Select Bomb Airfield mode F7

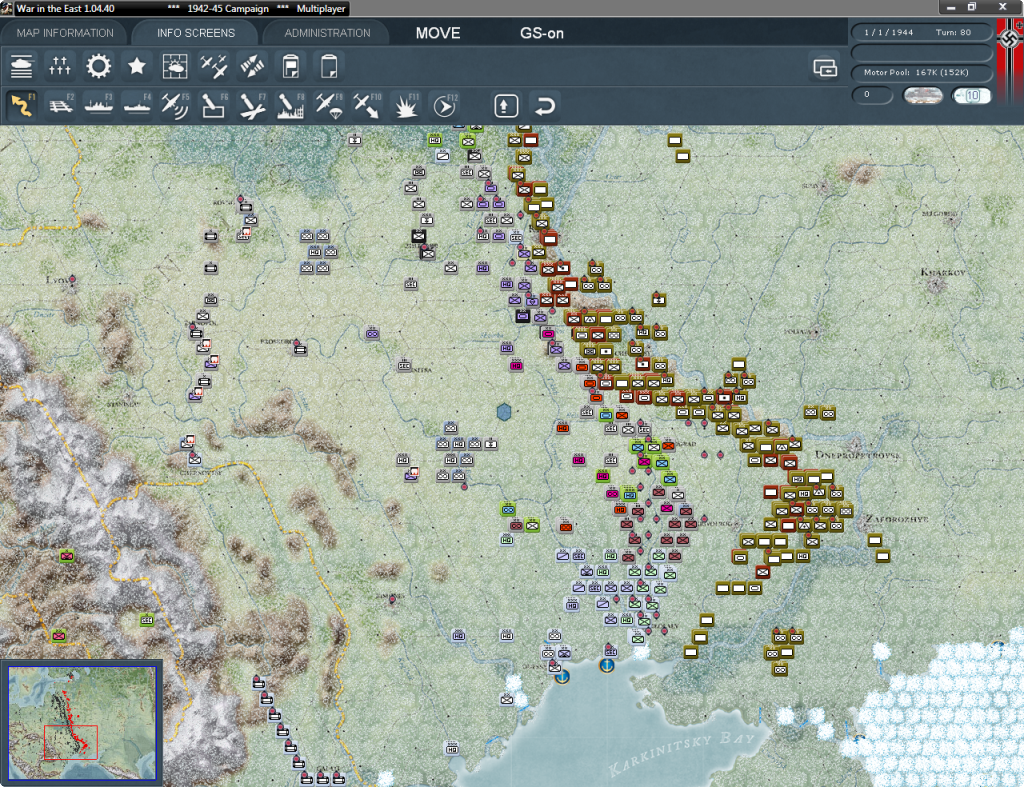pos(252,105)
